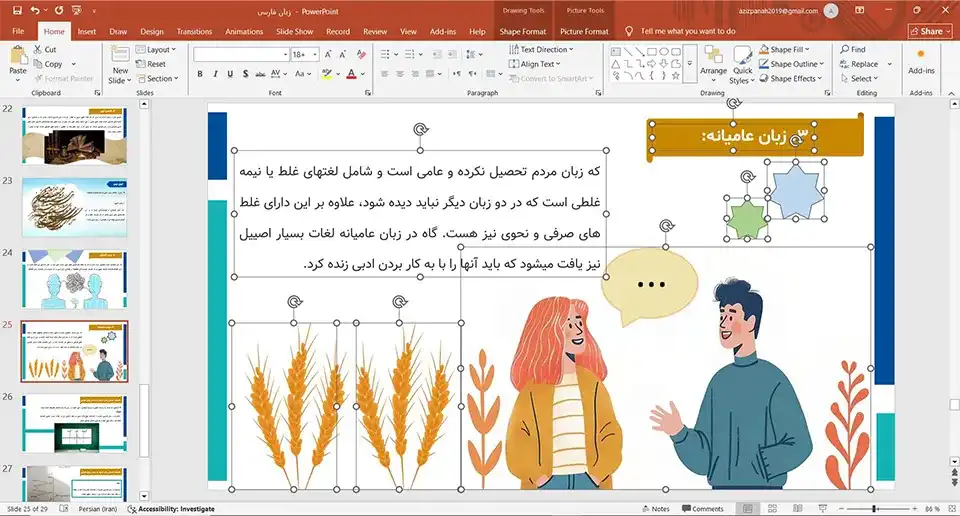Switch to Transitions tab
Image resolution: width=960 pixels, height=516 pixels.
(x=194, y=31)
